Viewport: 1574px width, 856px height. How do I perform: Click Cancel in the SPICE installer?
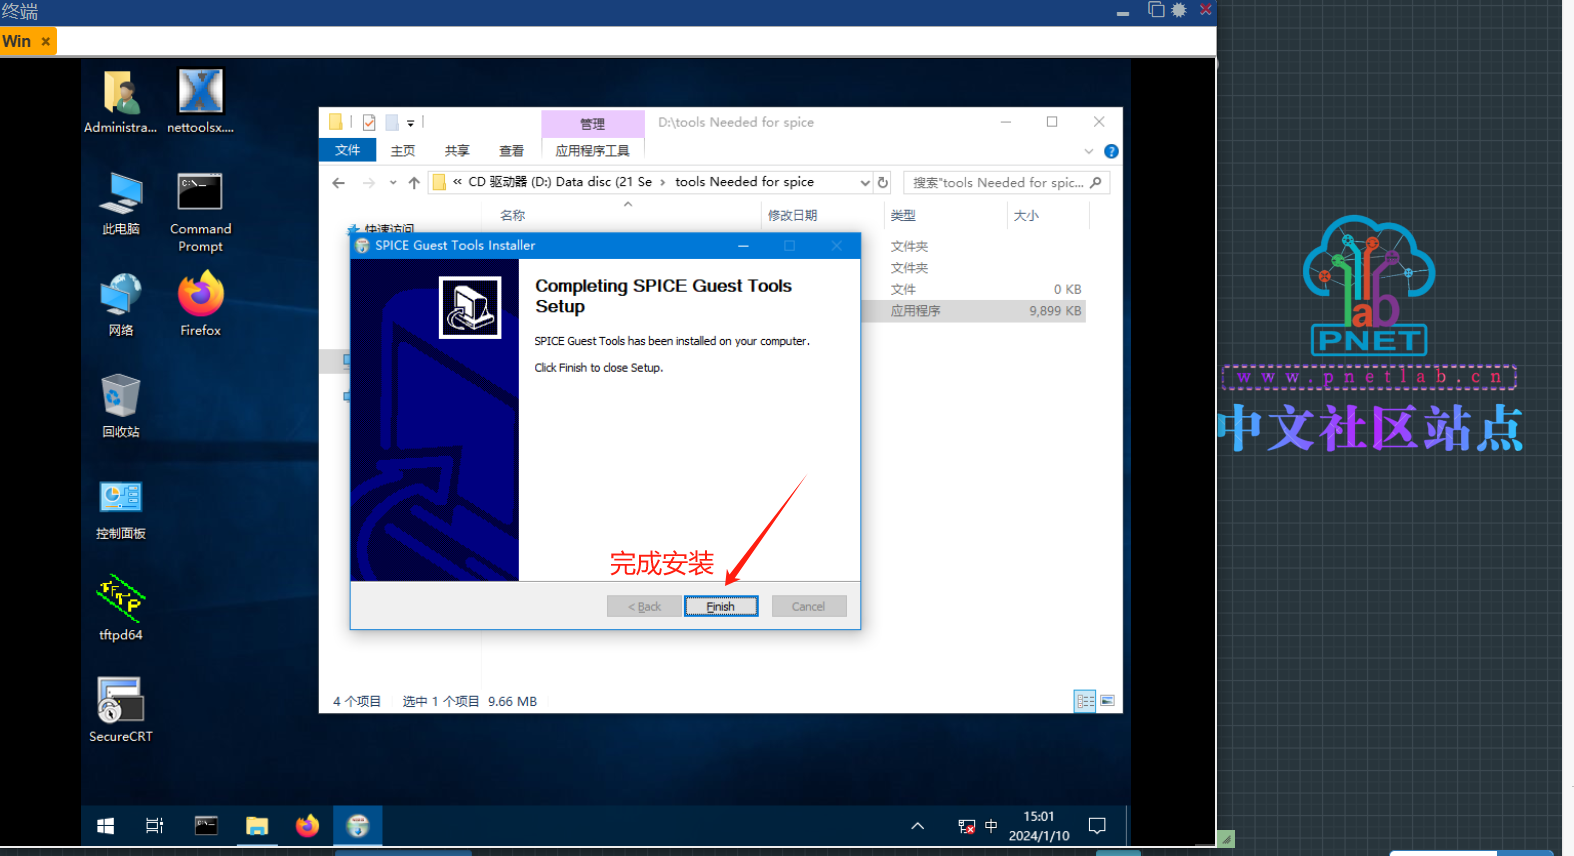pyautogui.click(x=808, y=606)
